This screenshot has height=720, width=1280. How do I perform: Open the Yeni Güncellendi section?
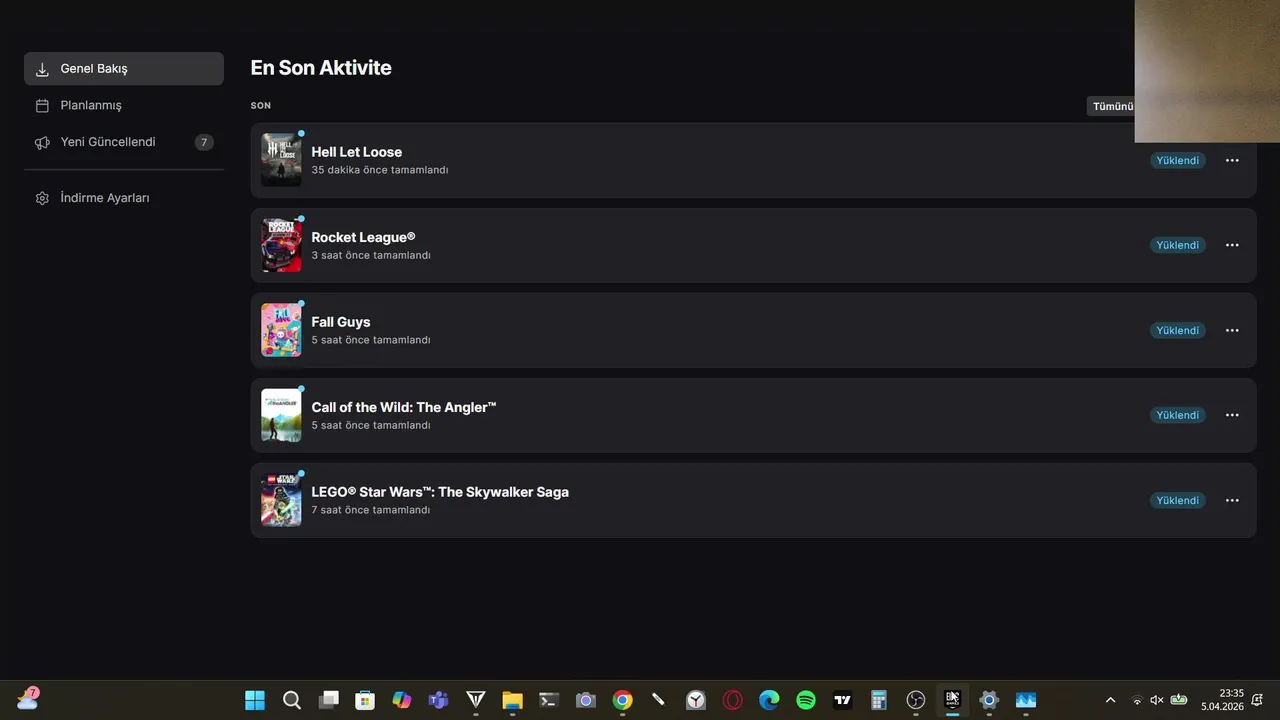point(124,142)
